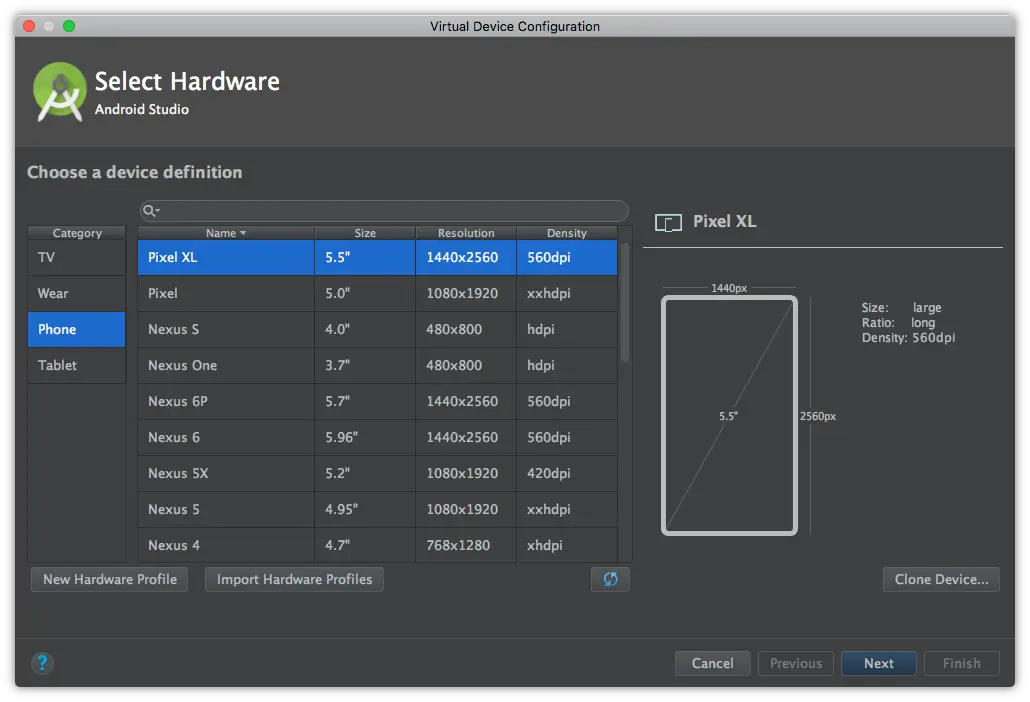This screenshot has height=702, width=1030.
Task: Select the Nexus 4 row
Action: click(x=378, y=545)
